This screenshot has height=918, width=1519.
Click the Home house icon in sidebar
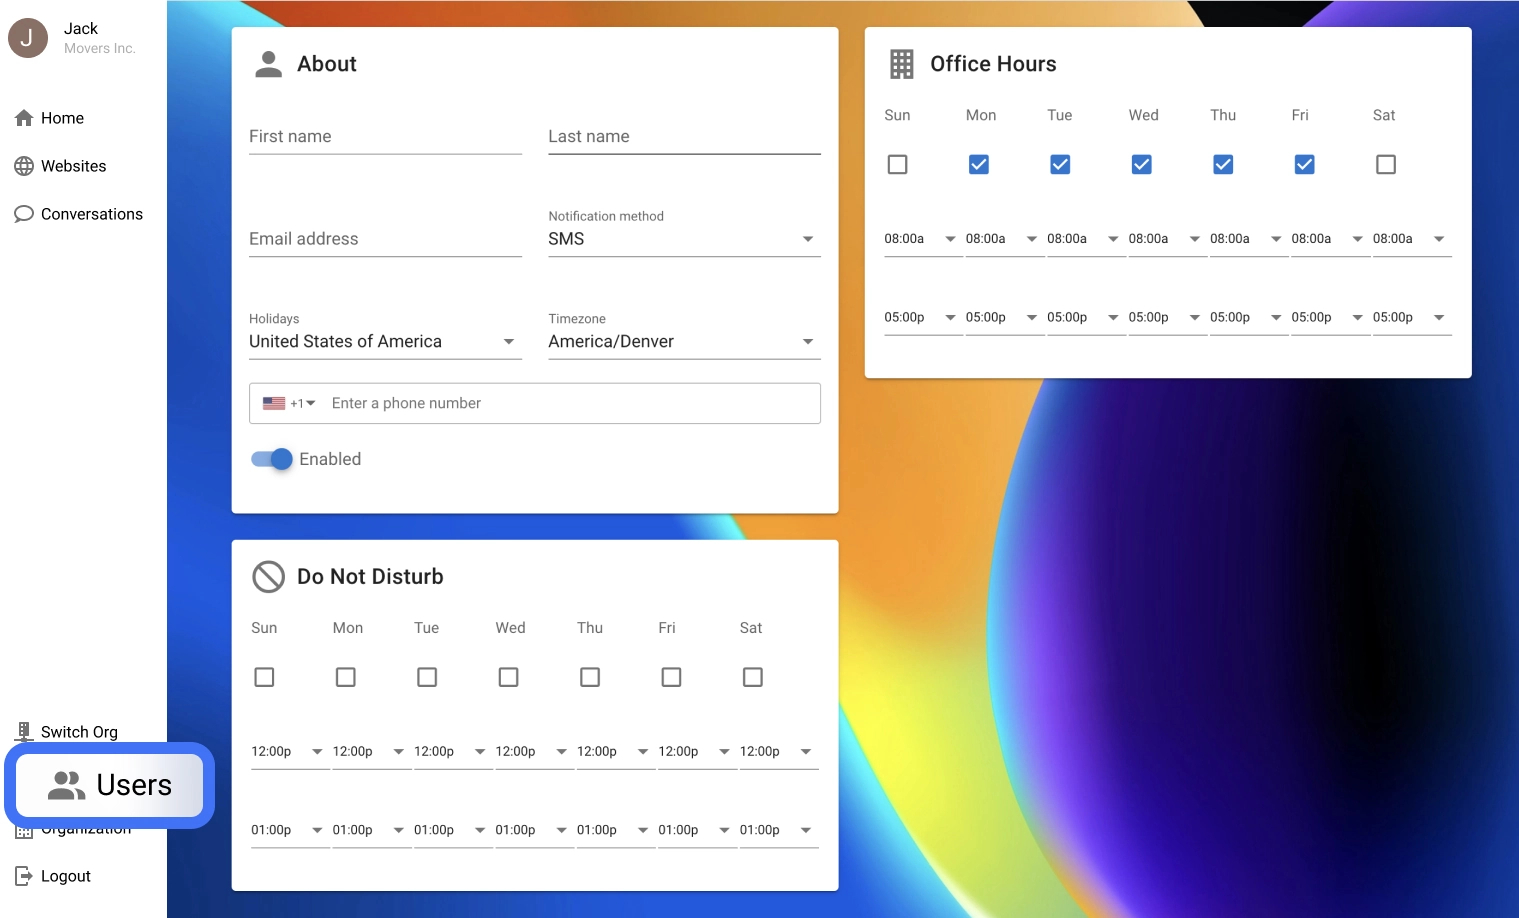pyautogui.click(x=24, y=118)
